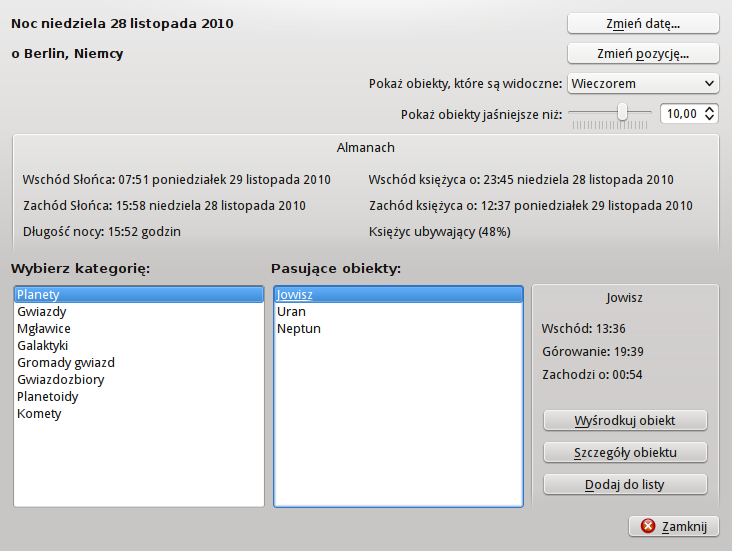Select Uran in matching objects list
732x551 pixels.
291,312
